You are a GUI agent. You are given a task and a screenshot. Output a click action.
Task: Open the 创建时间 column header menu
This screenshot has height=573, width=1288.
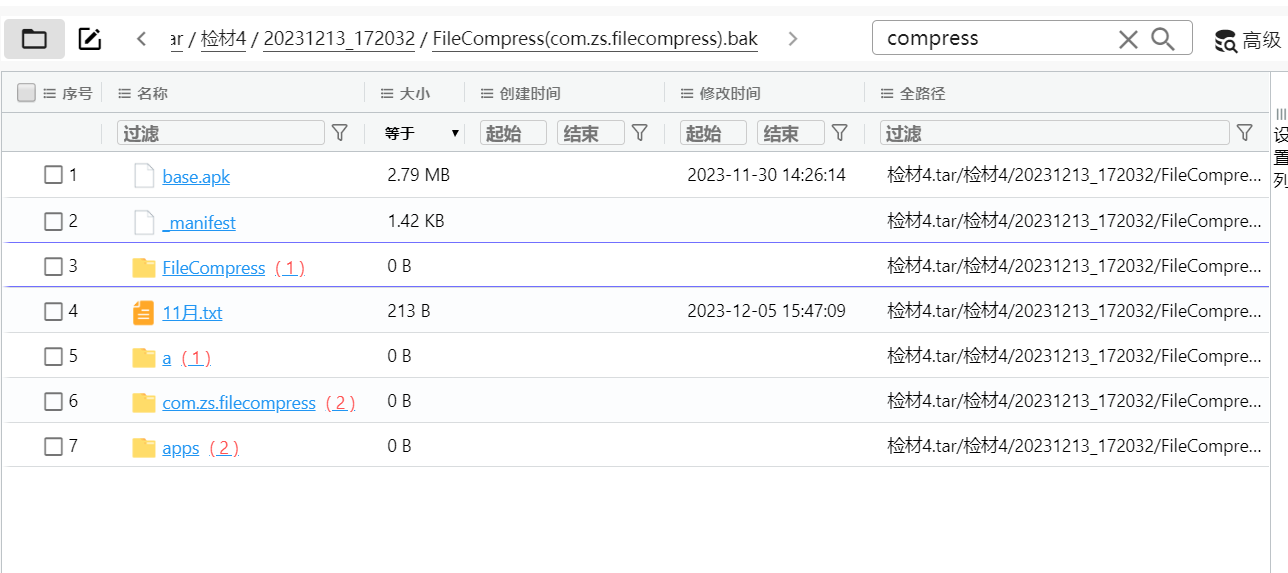click(x=487, y=93)
